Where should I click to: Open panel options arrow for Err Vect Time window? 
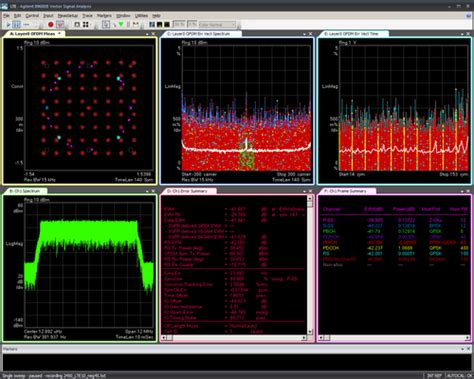462,34
